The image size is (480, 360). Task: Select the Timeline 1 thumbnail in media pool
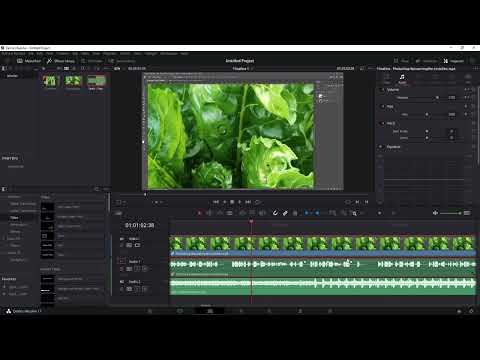tap(96, 81)
